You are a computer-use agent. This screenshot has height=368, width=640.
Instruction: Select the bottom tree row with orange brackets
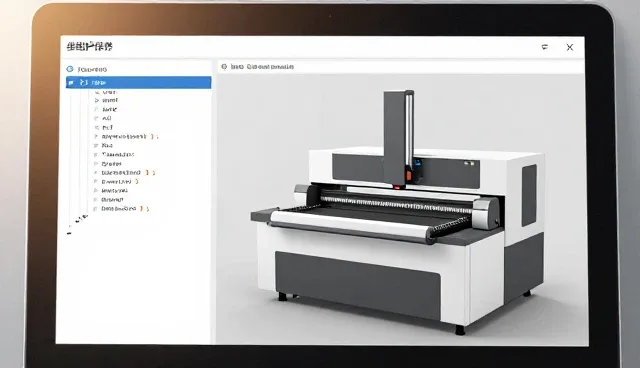point(122,208)
